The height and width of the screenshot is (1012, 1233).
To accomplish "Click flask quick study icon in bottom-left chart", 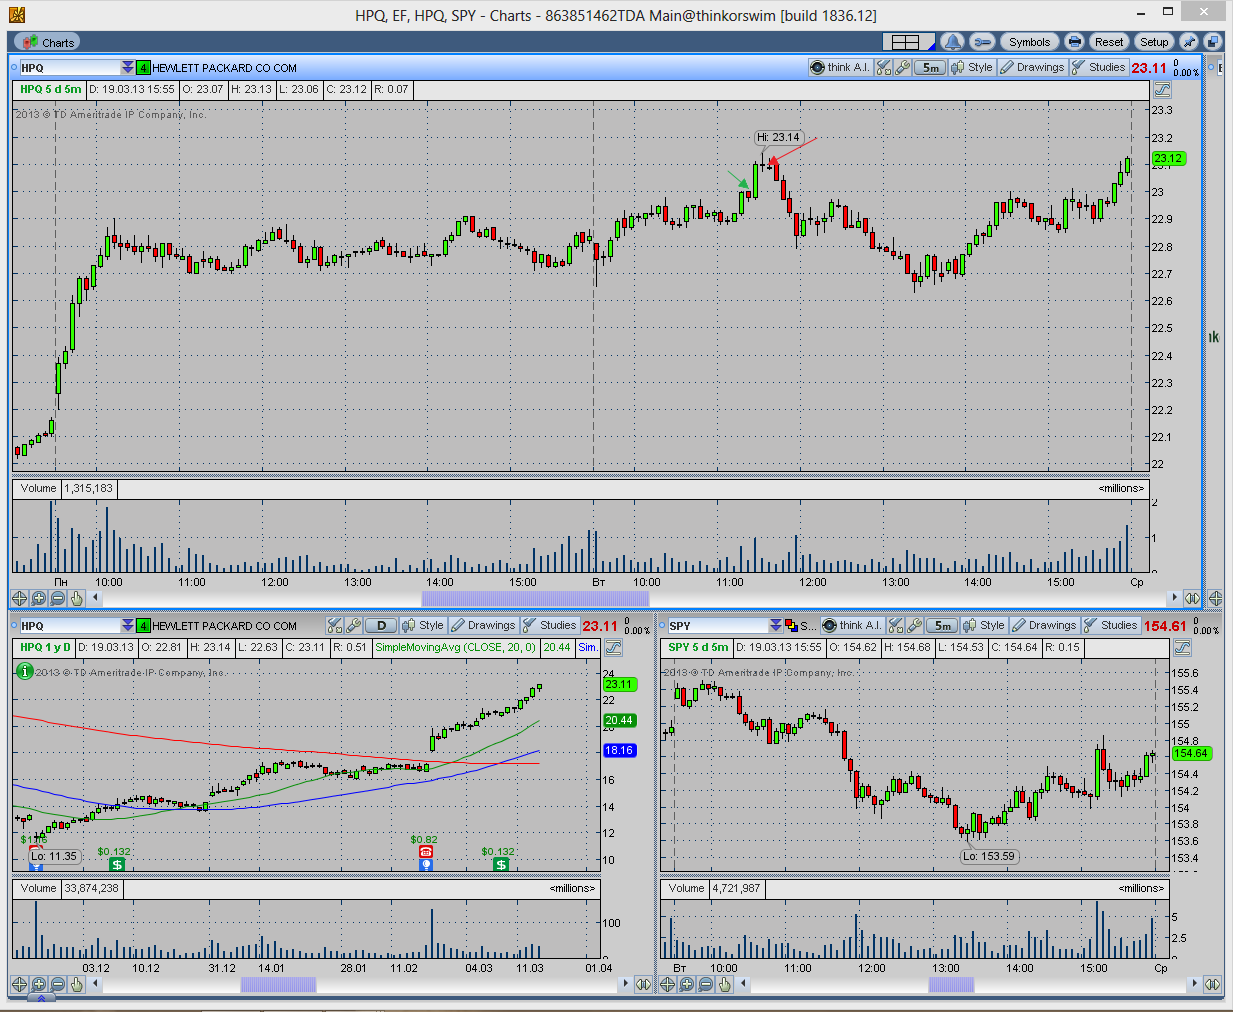I will pos(334,625).
